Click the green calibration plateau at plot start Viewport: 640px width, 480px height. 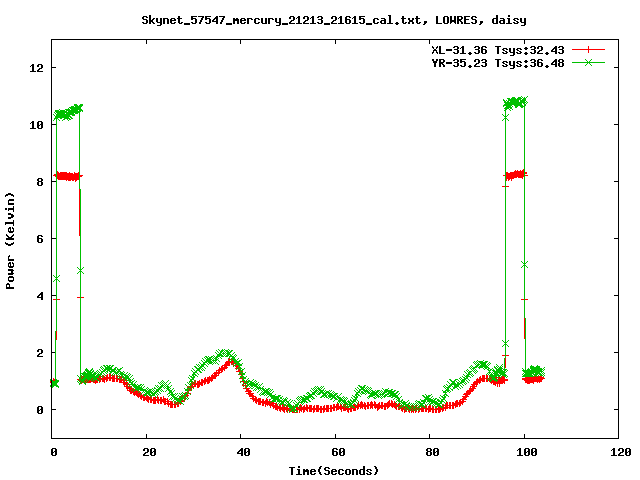click(68, 112)
